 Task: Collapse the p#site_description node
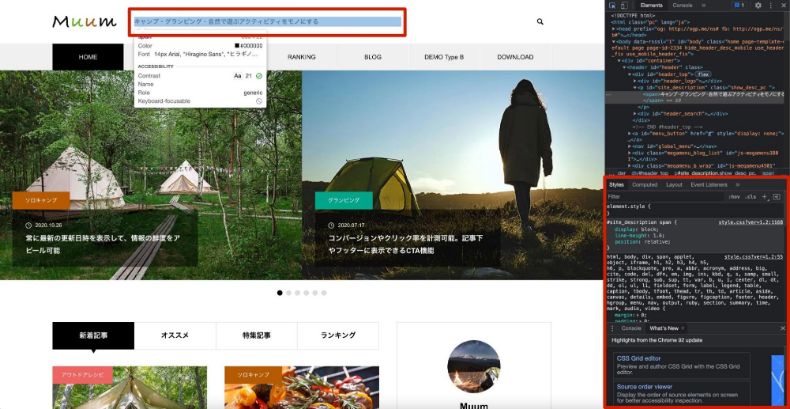point(635,87)
